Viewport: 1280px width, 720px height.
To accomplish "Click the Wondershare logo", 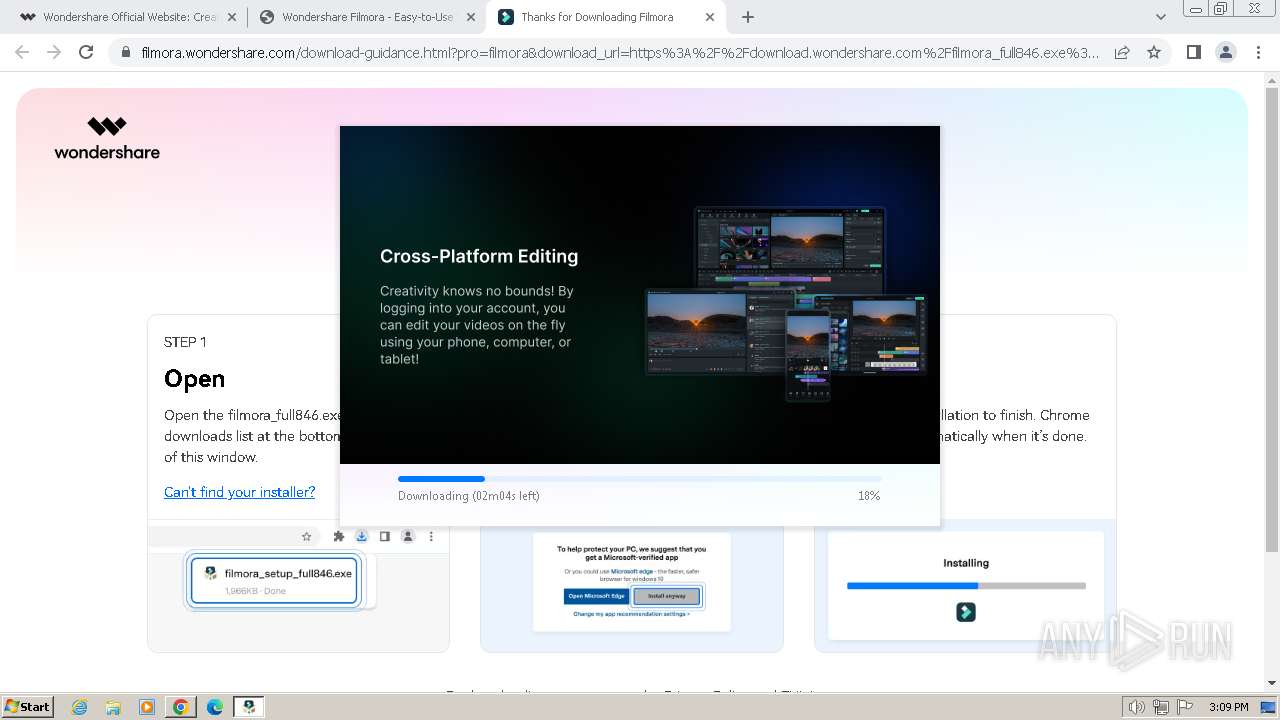I will [x=107, y=138].
